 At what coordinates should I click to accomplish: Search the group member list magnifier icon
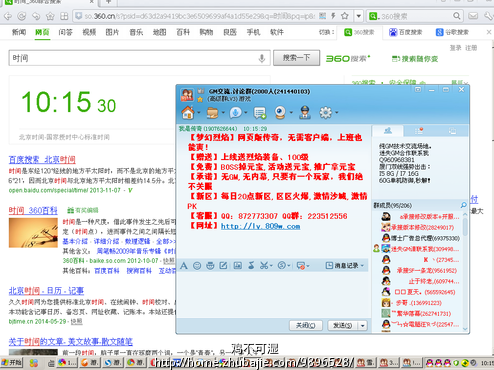click(463, 205)
